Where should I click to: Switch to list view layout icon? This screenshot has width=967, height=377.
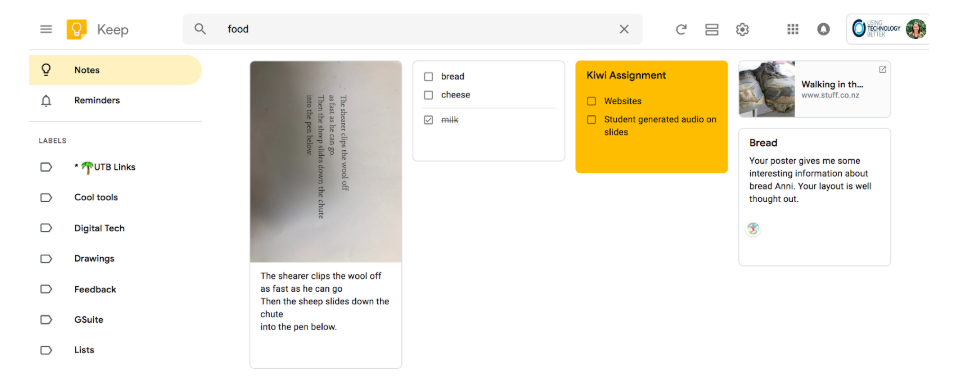(712, 29)
